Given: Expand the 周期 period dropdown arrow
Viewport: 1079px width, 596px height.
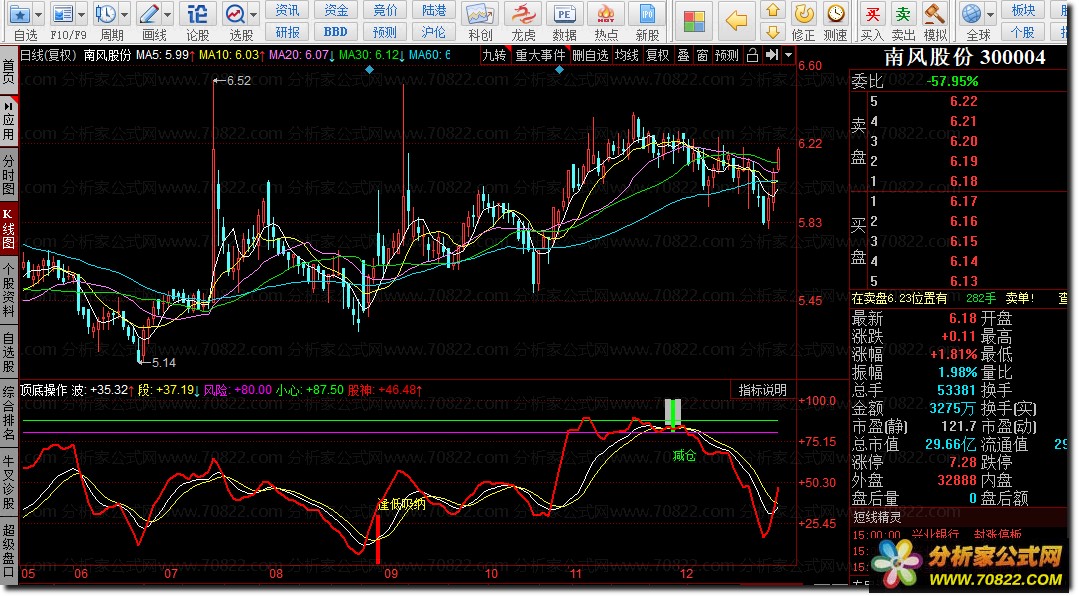Looking at the screenshot, I should coord(125,14).
